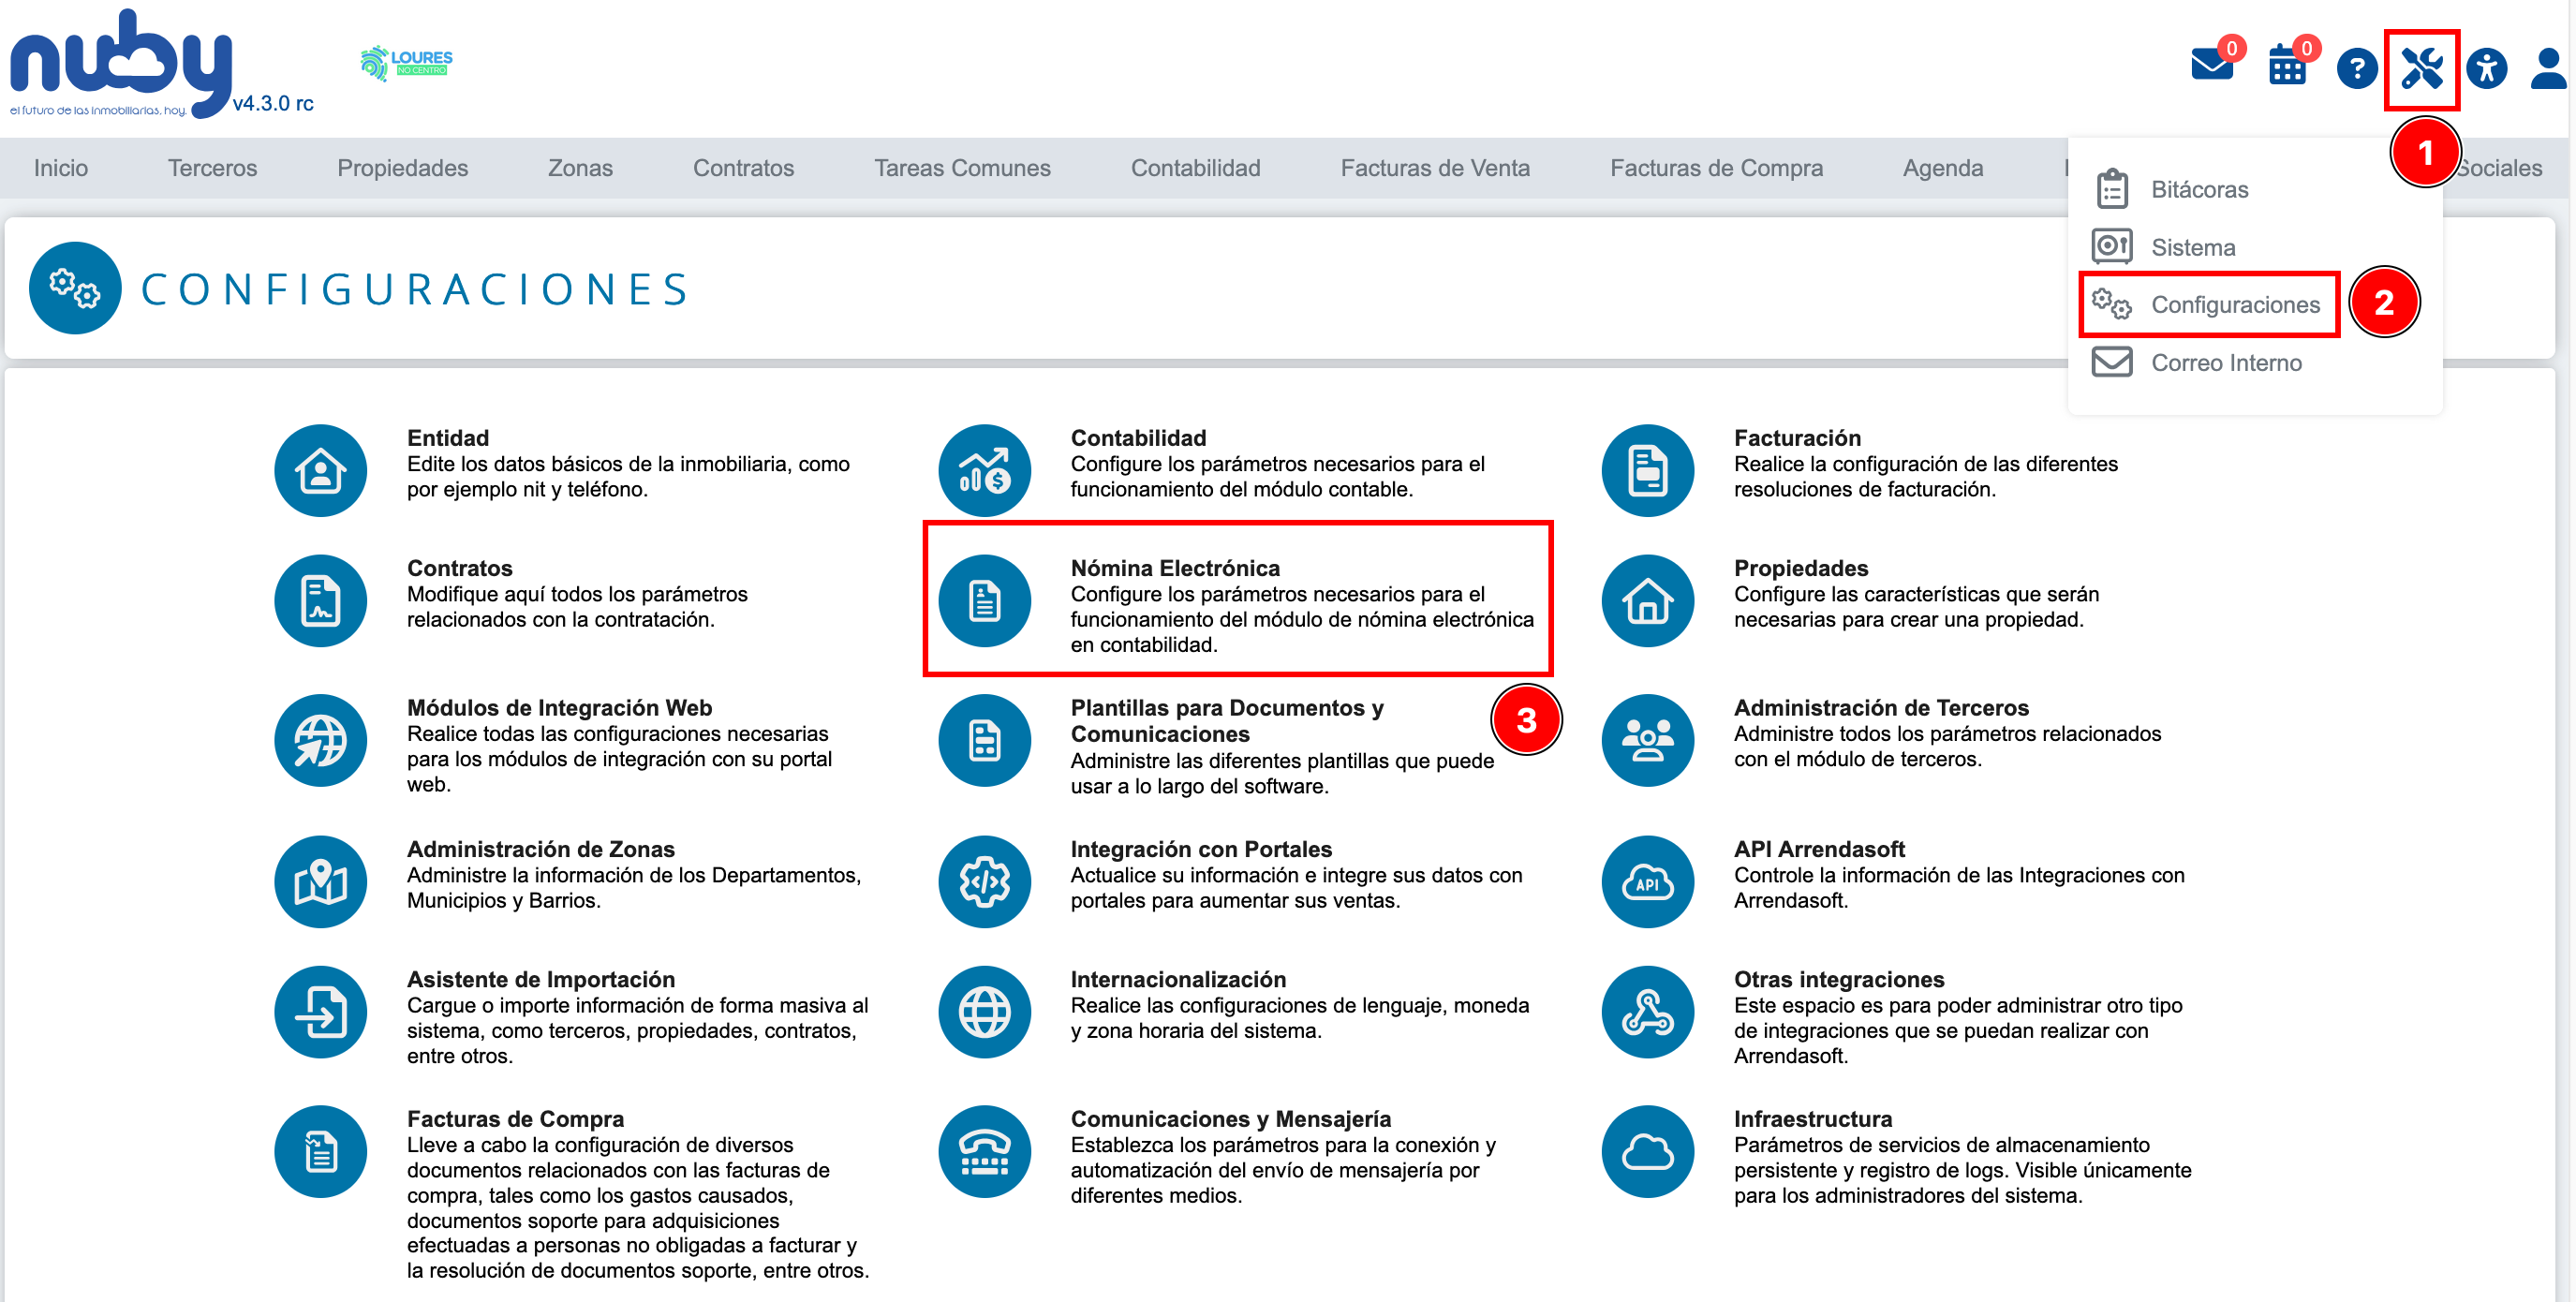Open the mail envelope notifications icon
Viewport: 2576px width, 1302px height.
(2212, 66)
